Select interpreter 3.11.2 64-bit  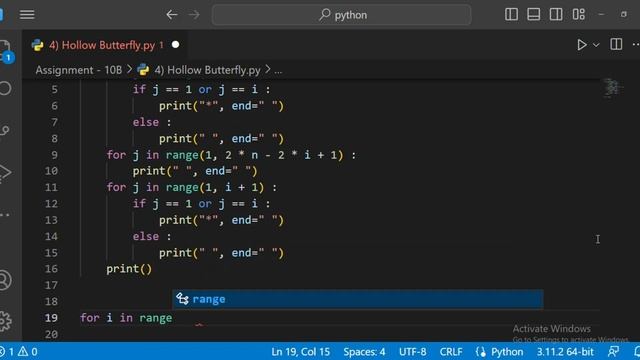(565, 352)
